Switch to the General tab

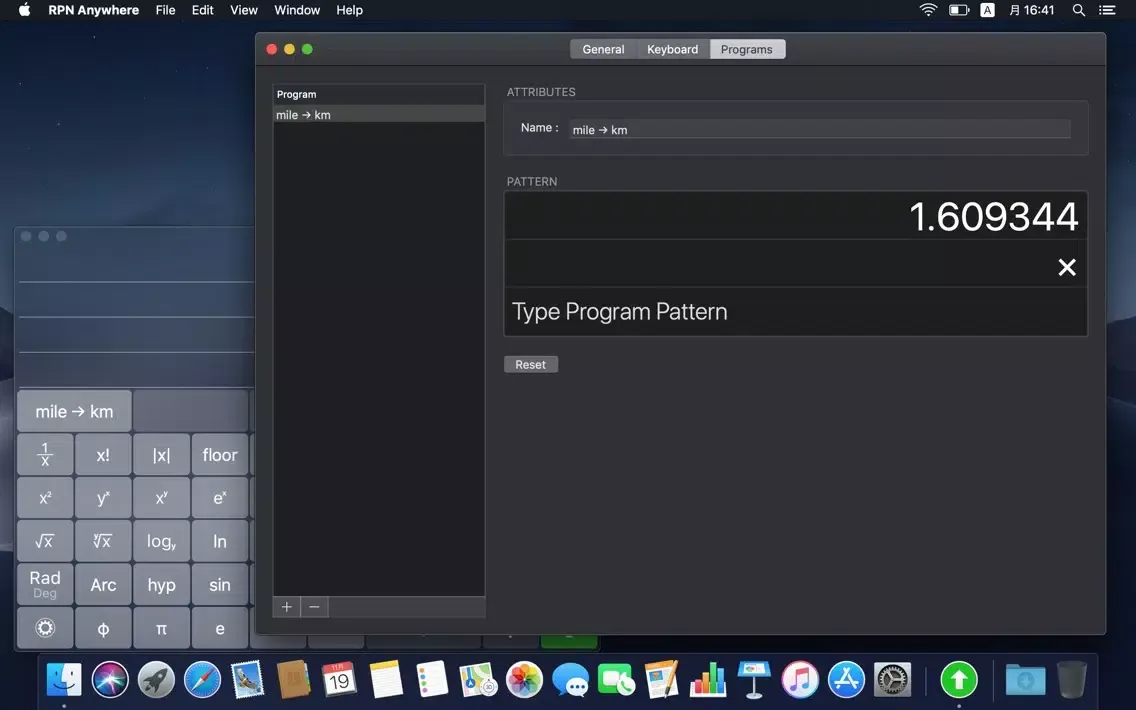(x=603, y=49)
